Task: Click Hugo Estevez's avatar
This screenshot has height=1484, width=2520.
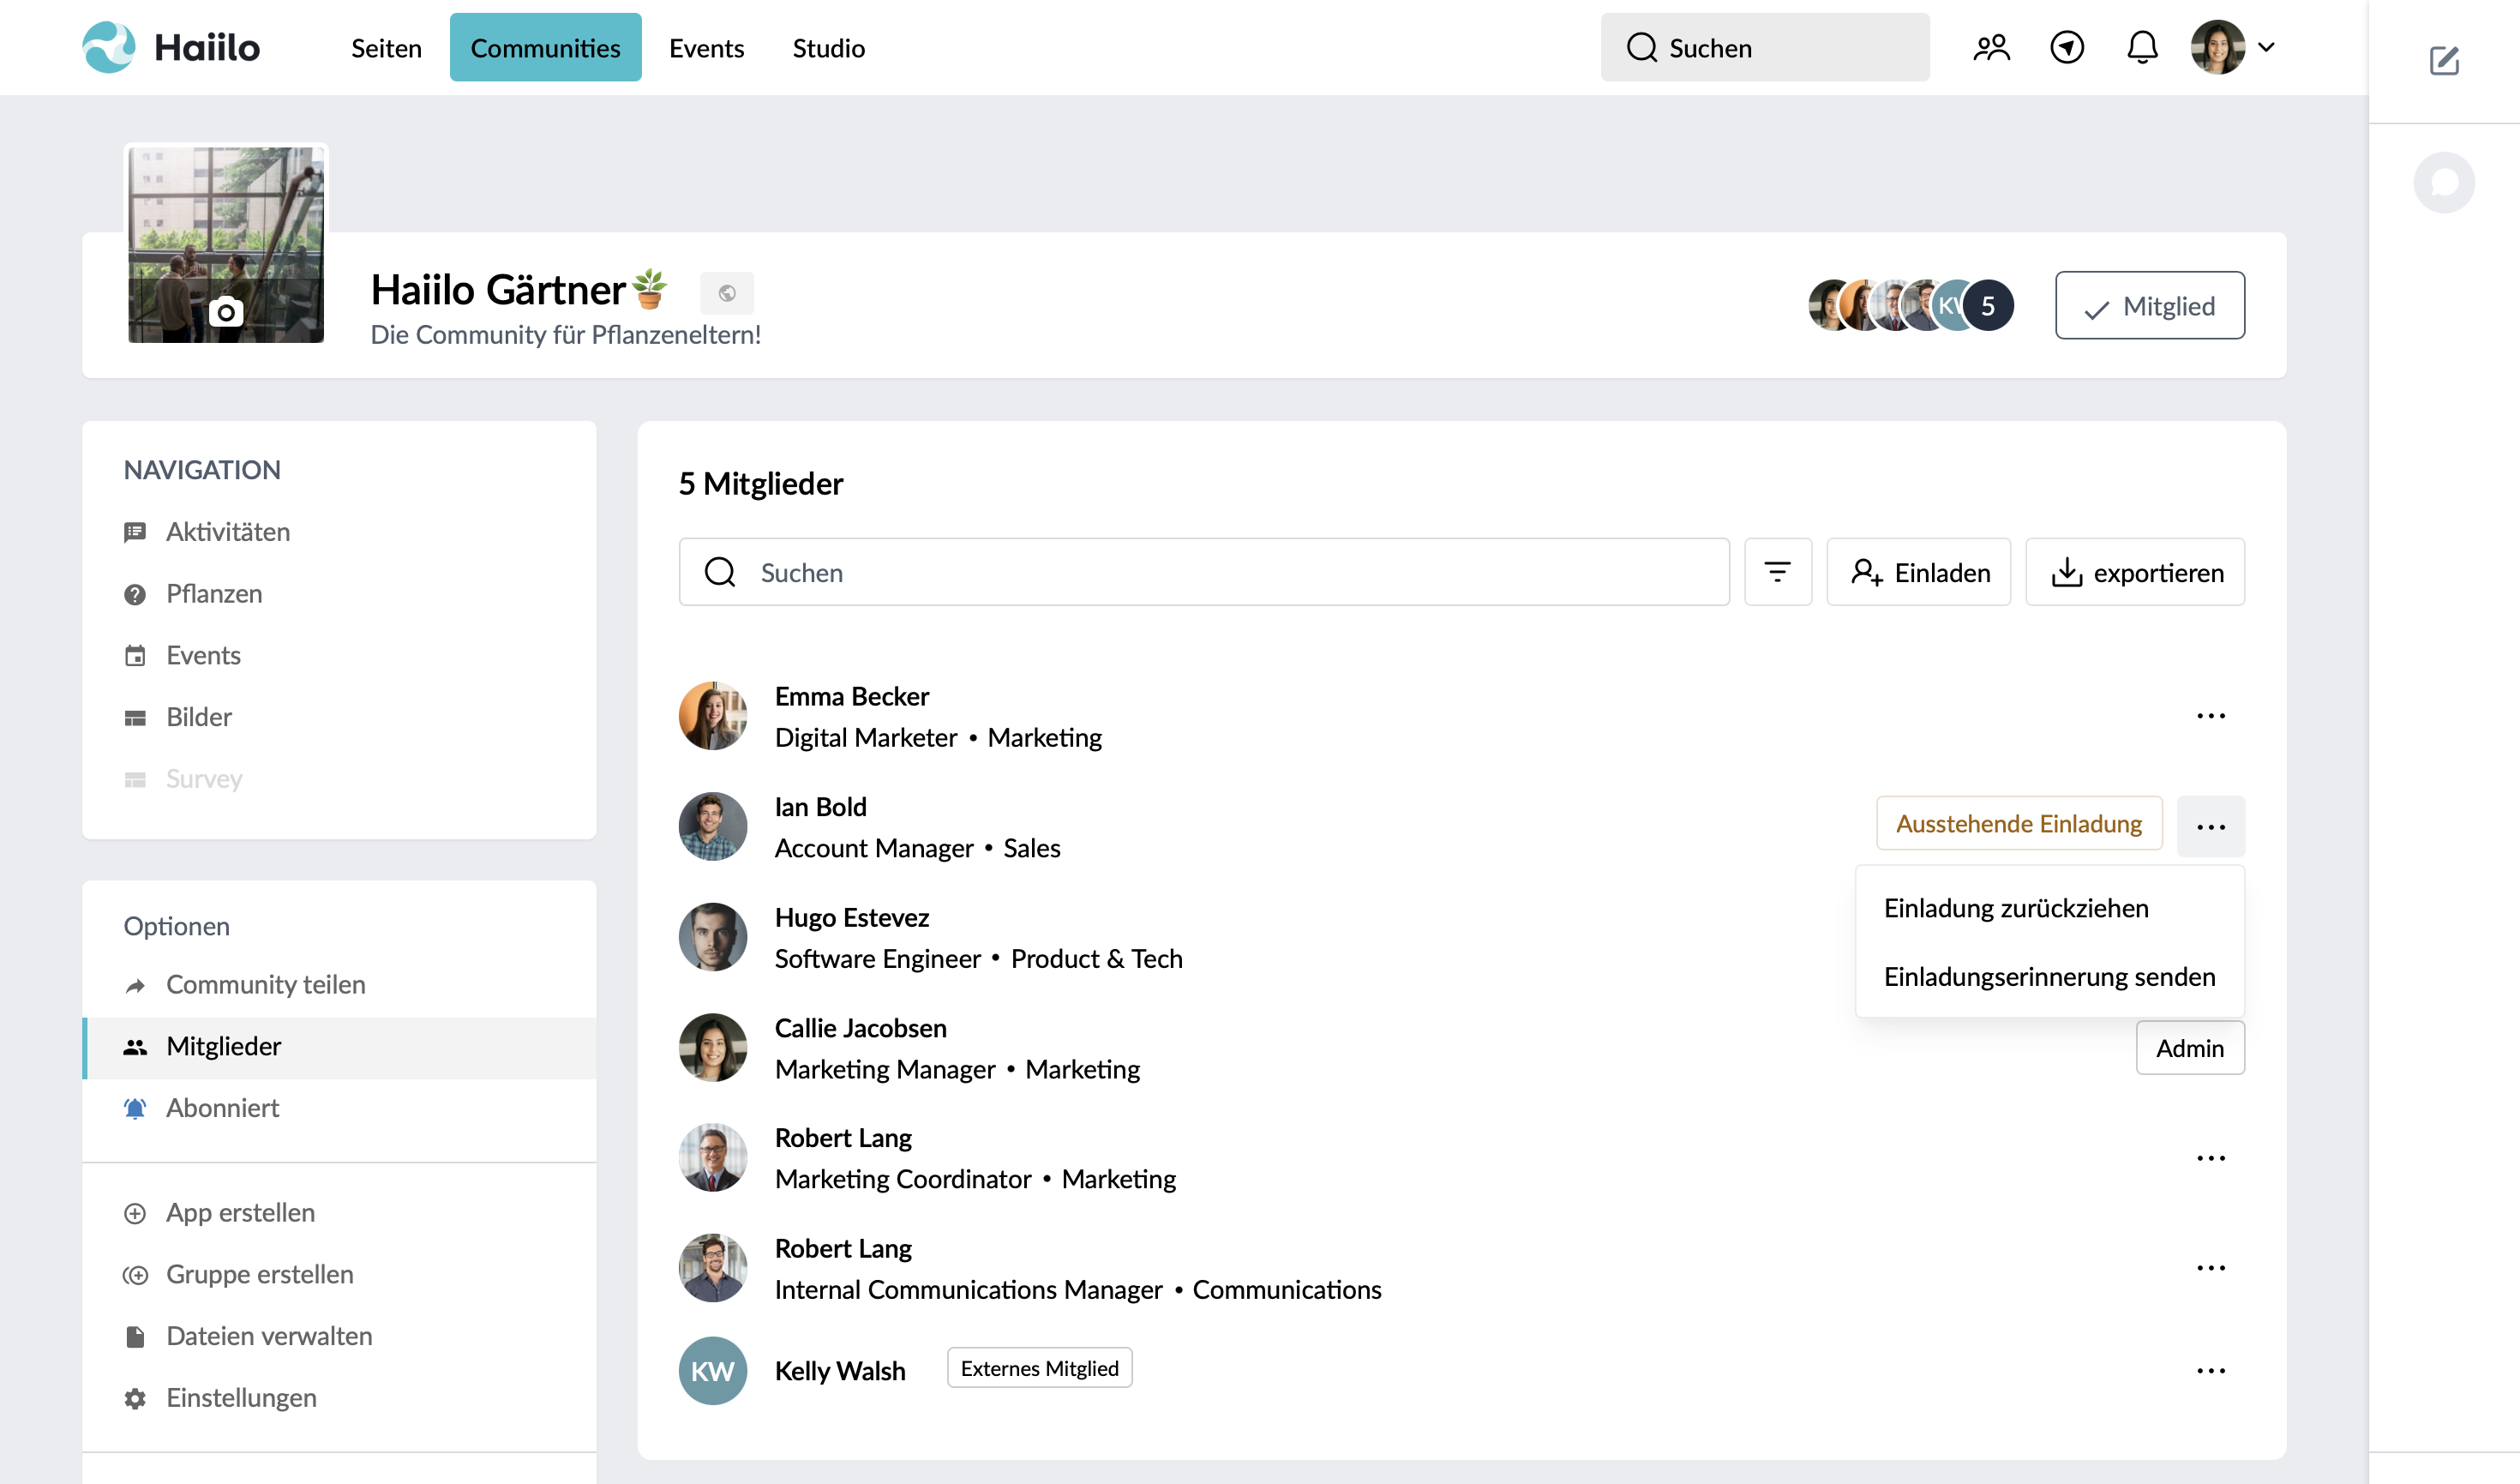Action: [x=713, y=937]
